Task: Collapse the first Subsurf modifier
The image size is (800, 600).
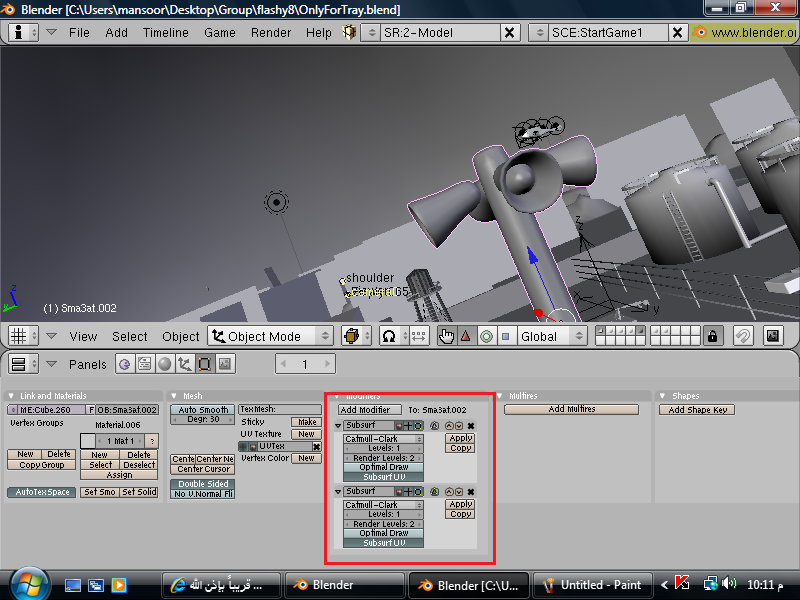Action: point(338,426)
